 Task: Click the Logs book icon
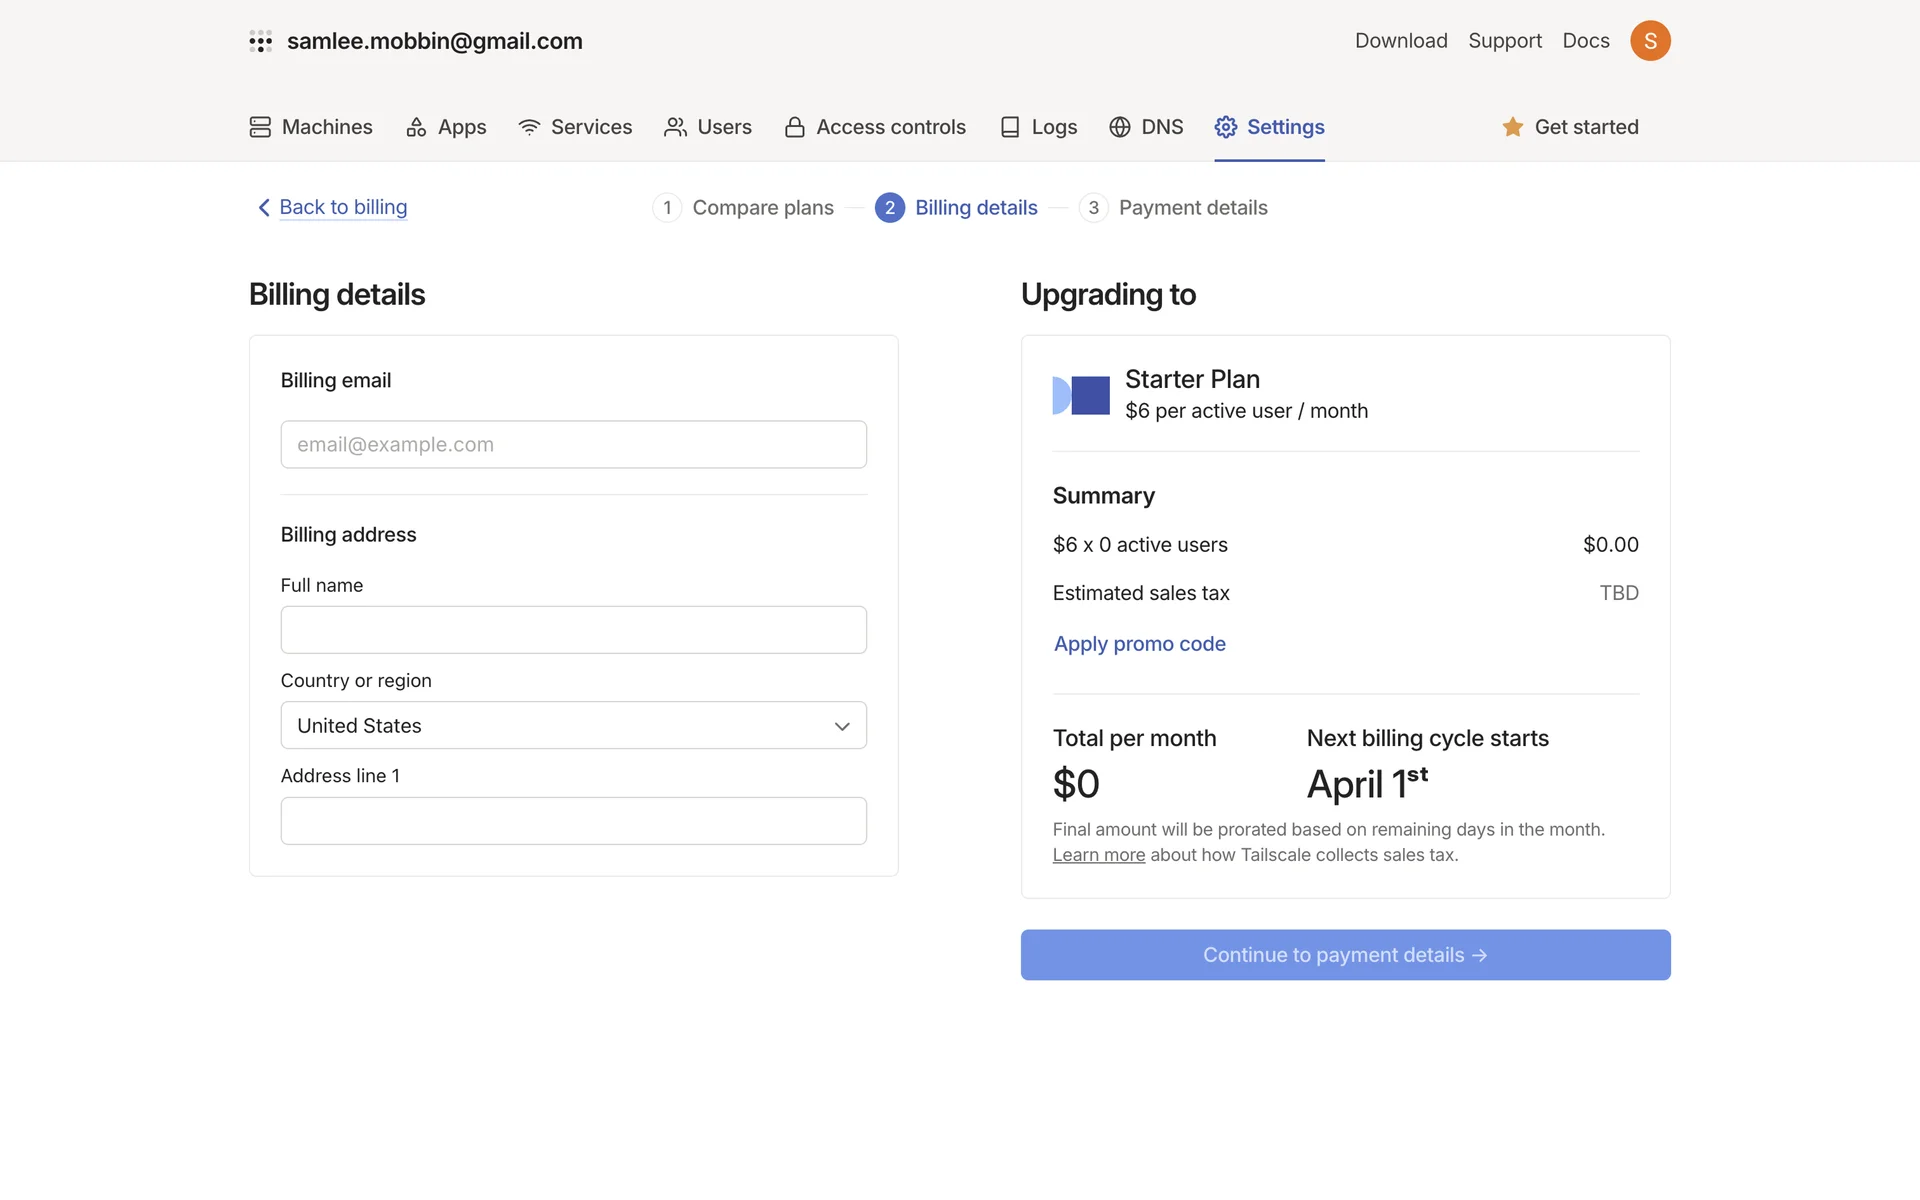point(1010,127)
